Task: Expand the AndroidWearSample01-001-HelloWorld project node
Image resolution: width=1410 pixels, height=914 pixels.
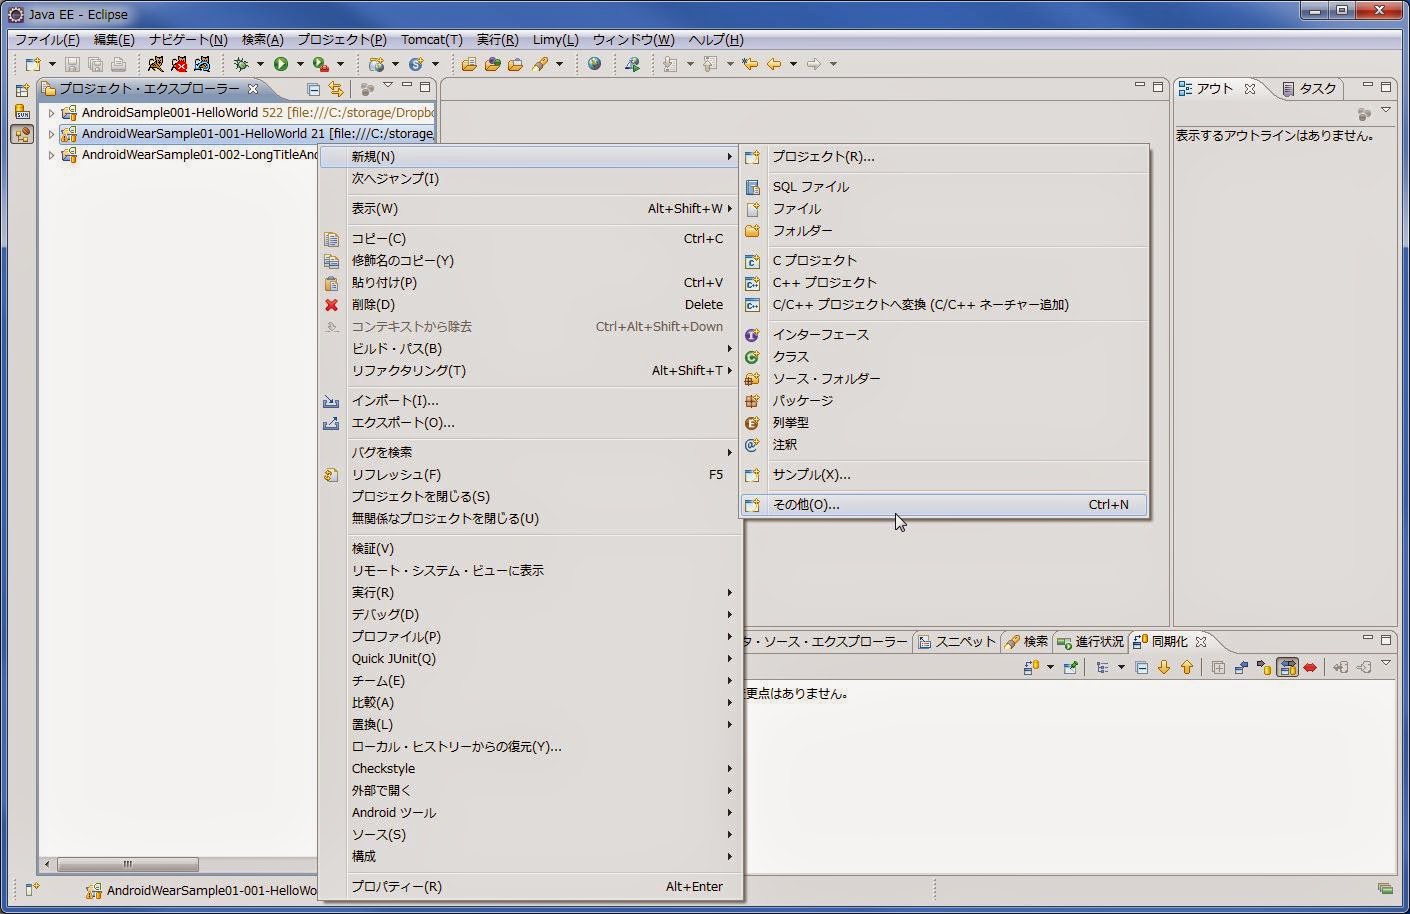Action: coord(51,134)
